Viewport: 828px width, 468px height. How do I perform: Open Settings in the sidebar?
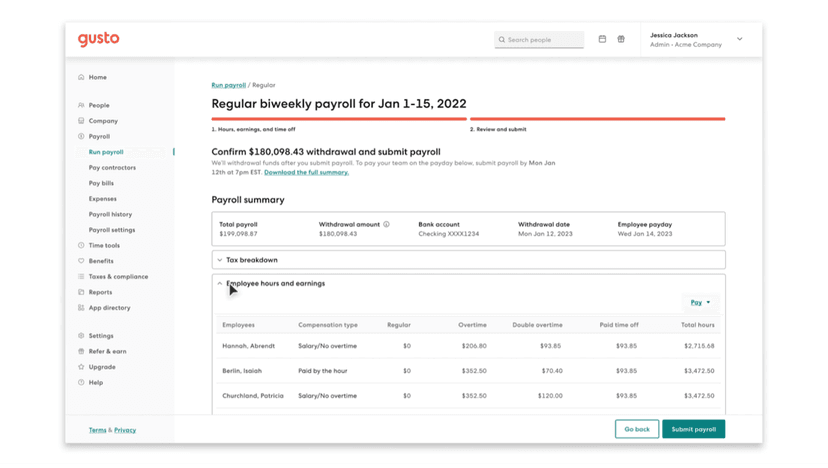[x=100, y=336]
